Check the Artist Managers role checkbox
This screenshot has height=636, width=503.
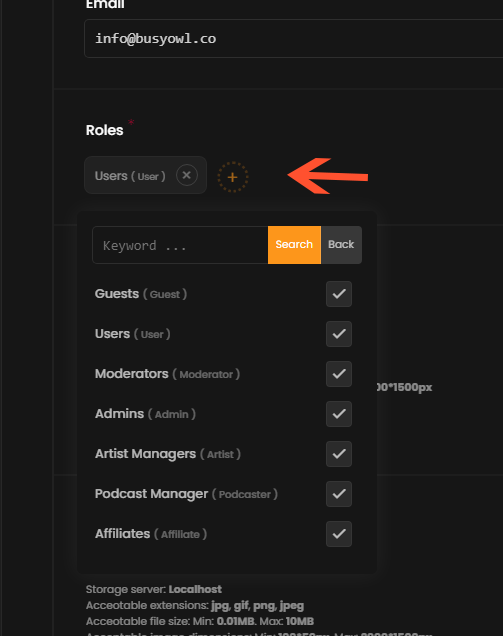click(339, 453)
